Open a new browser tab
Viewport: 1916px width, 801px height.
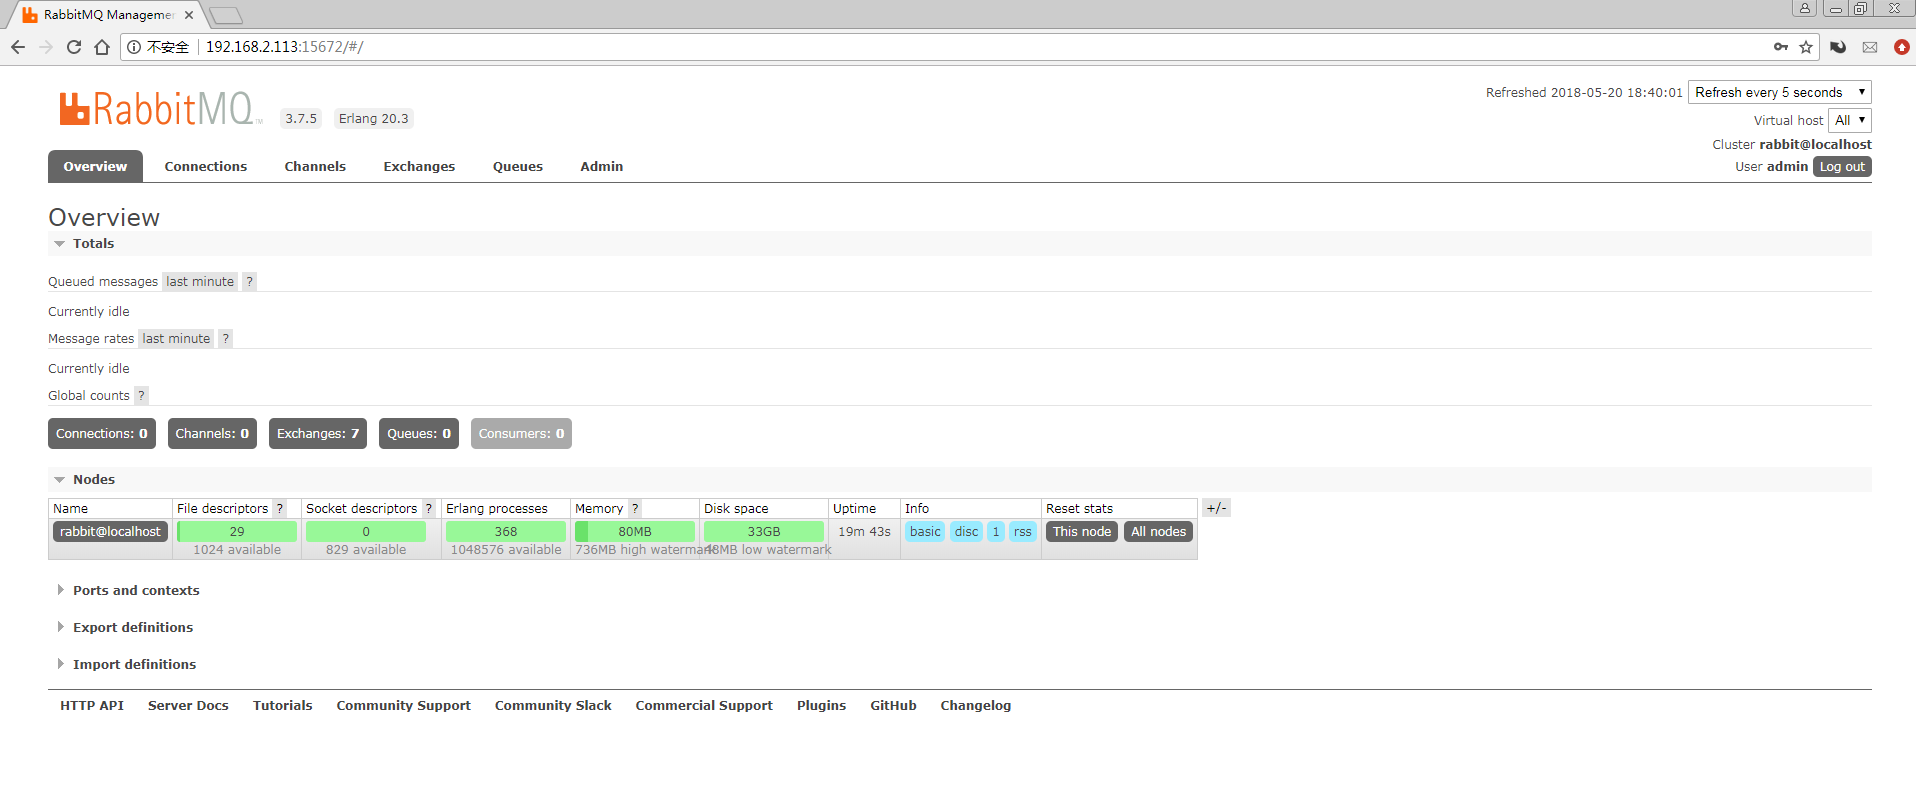226,15
